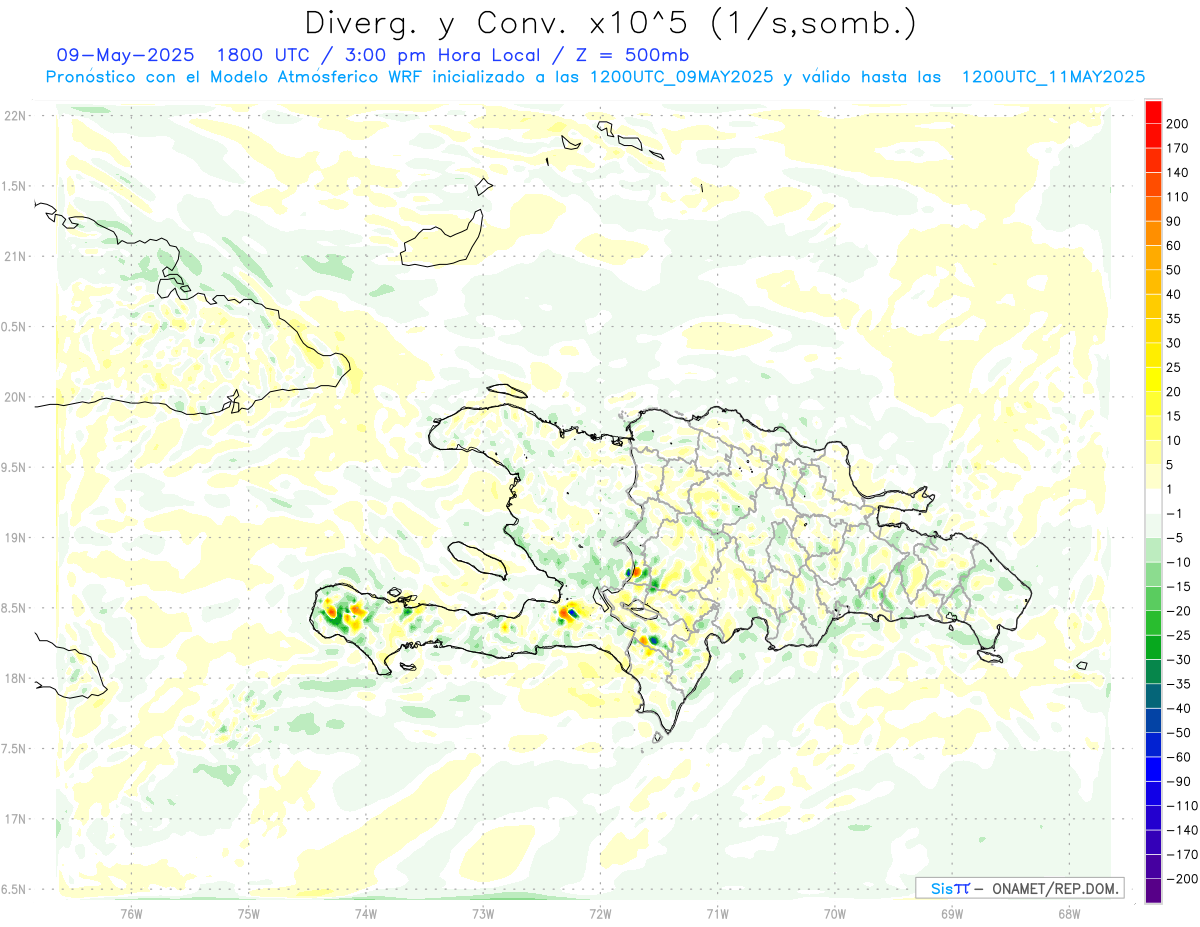Click the '75W' longitude label
1200x927 pixels.
tap(248, 913)
